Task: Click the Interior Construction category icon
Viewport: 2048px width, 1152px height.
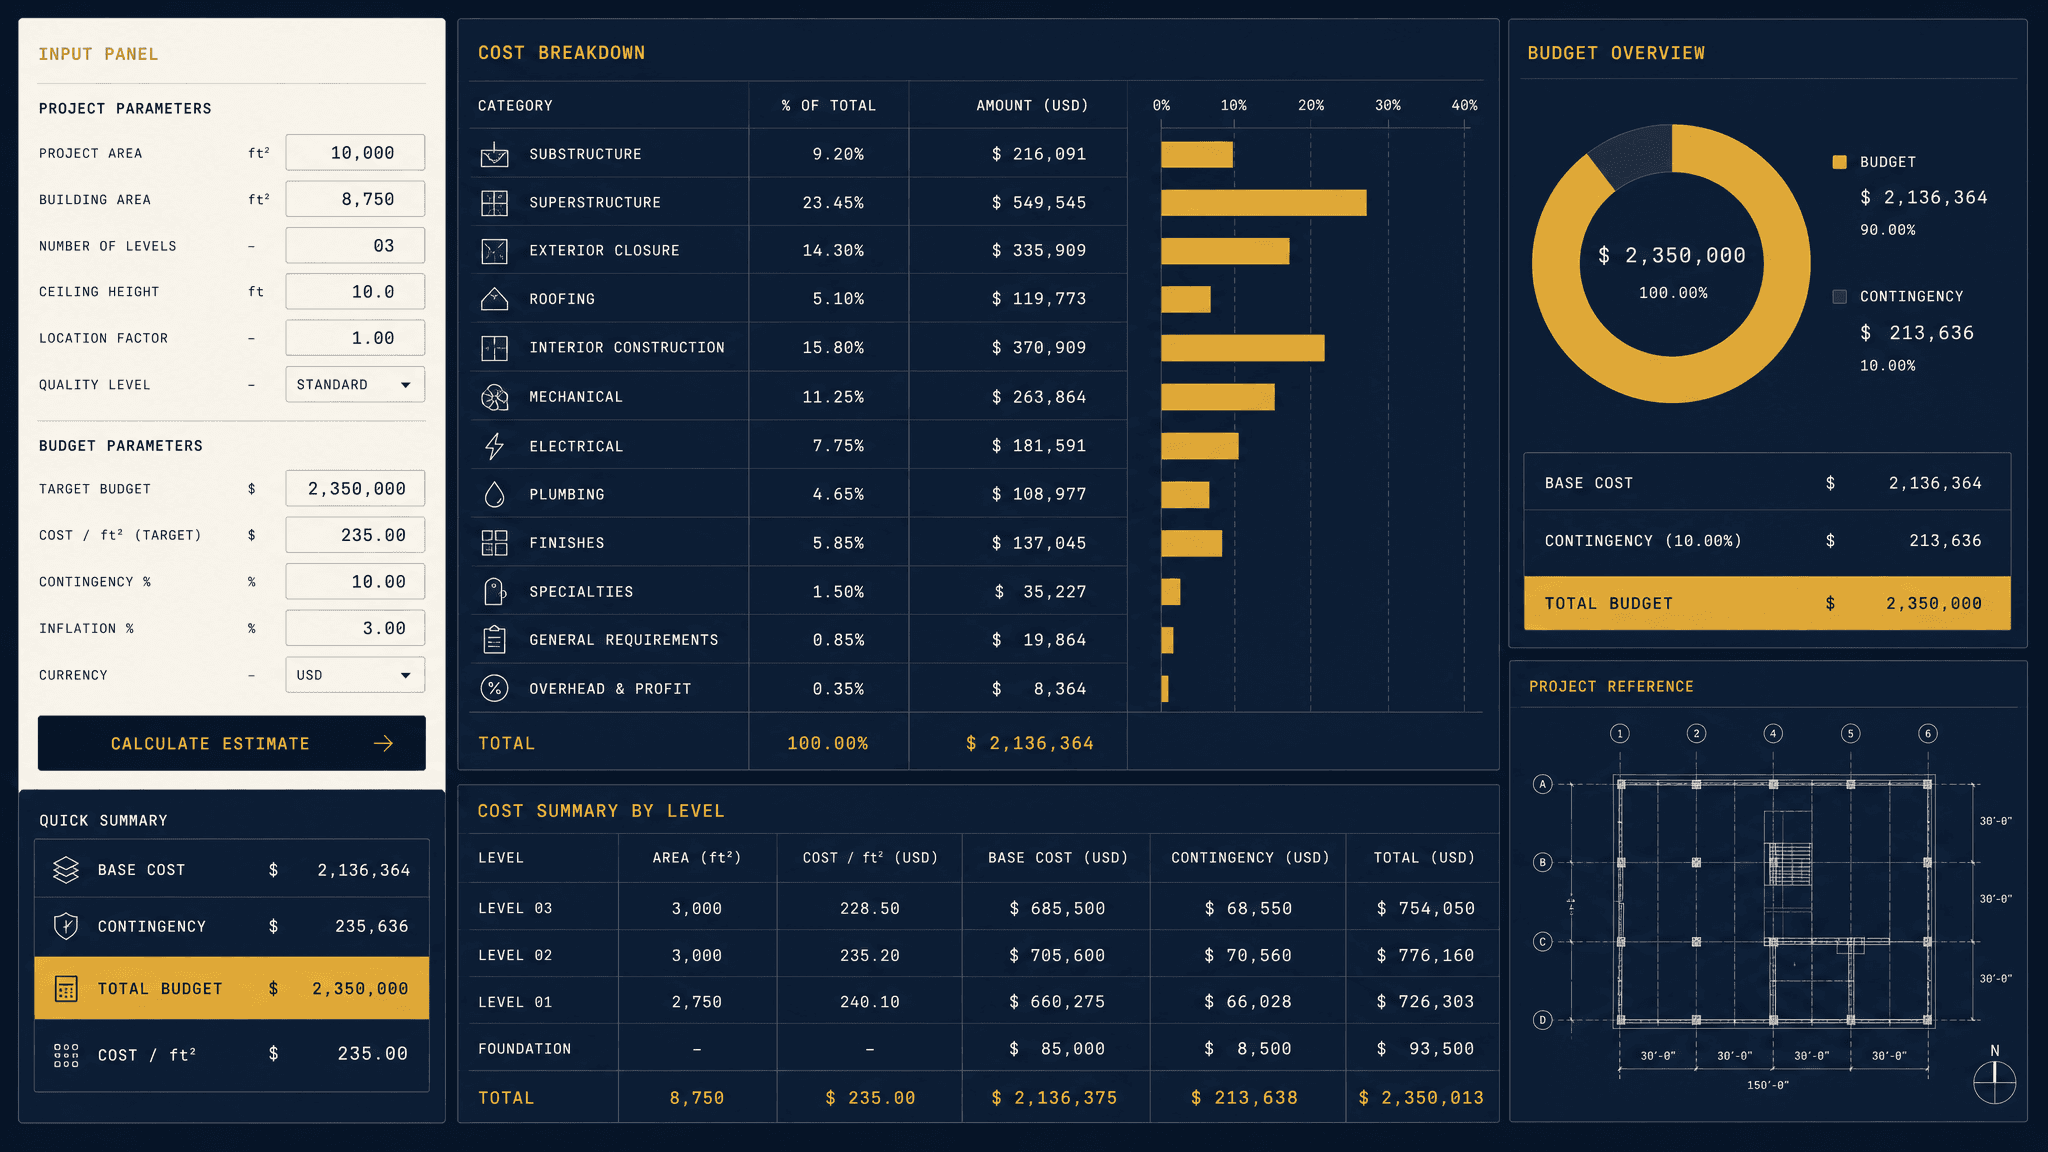Action: [x=494, y=348]
